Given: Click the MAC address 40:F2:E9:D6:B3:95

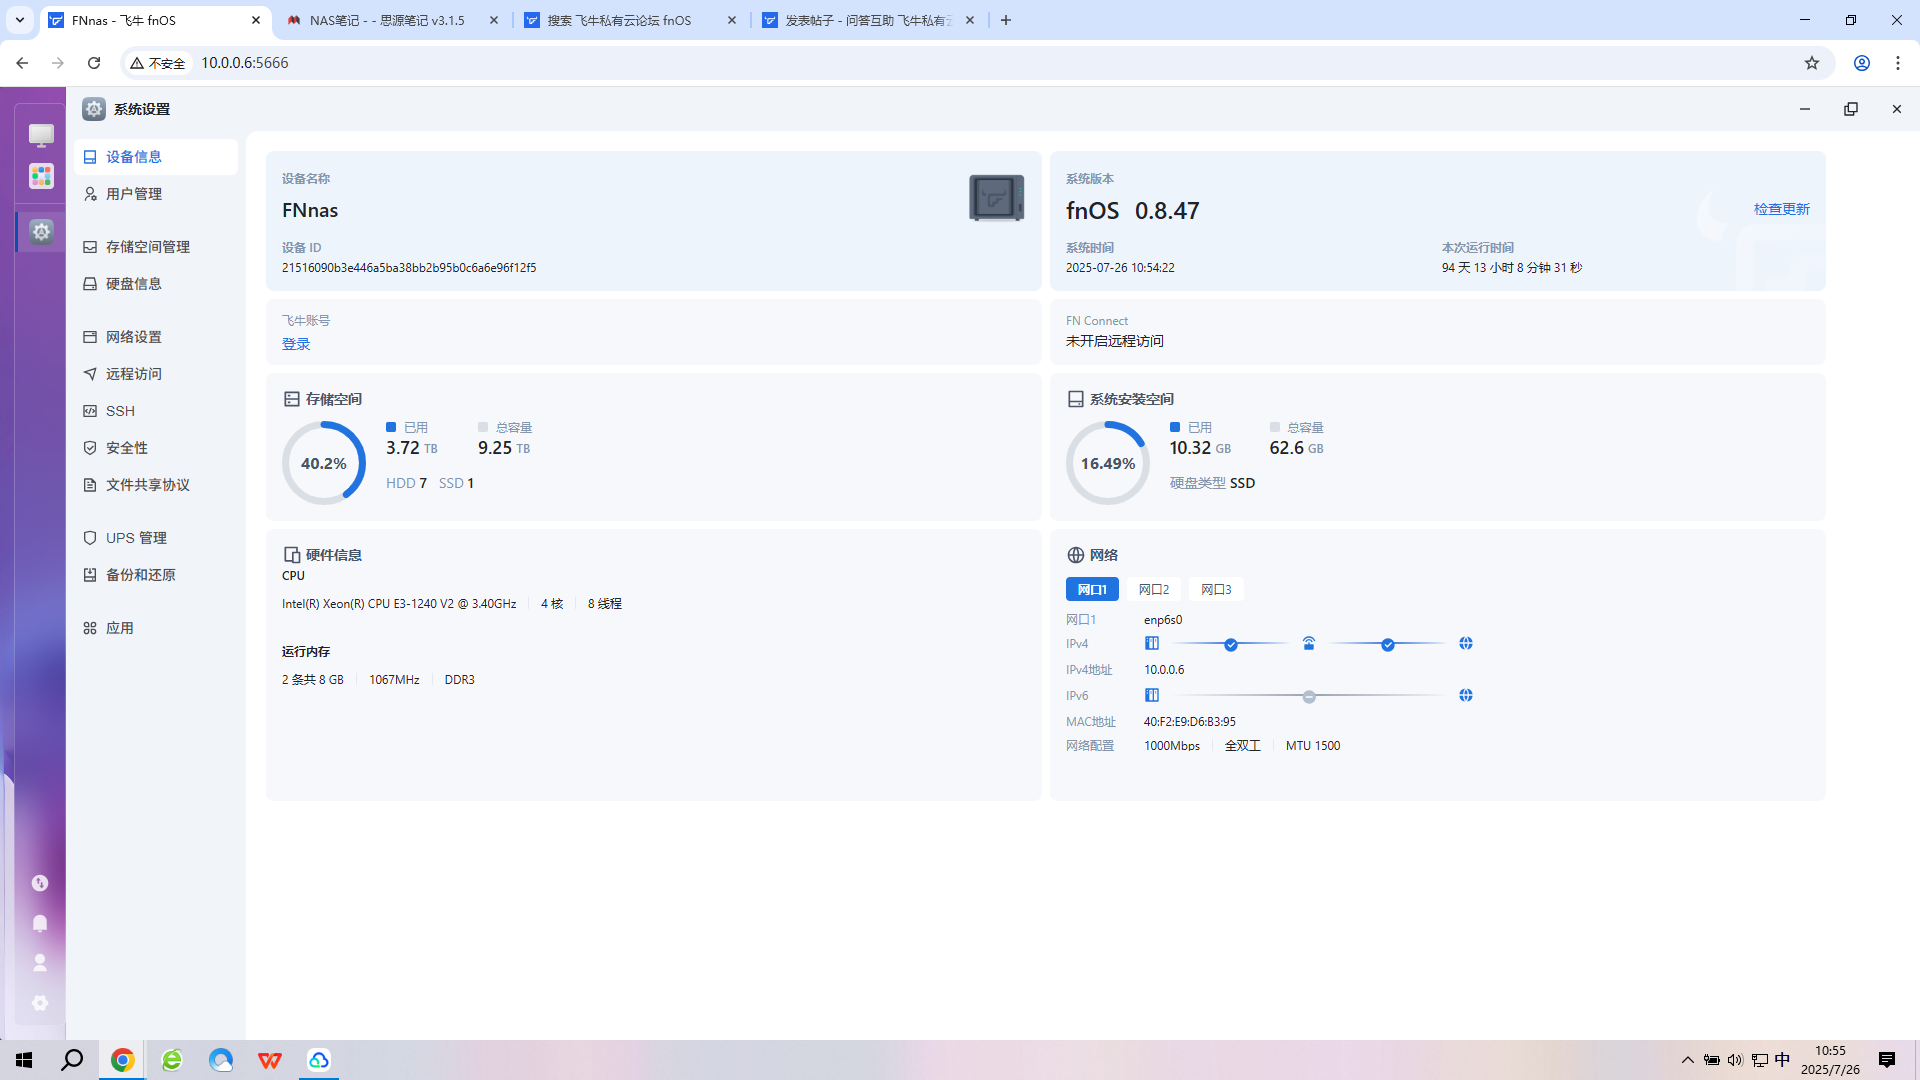Looking at the screenshot, I should click(1189, 722).
